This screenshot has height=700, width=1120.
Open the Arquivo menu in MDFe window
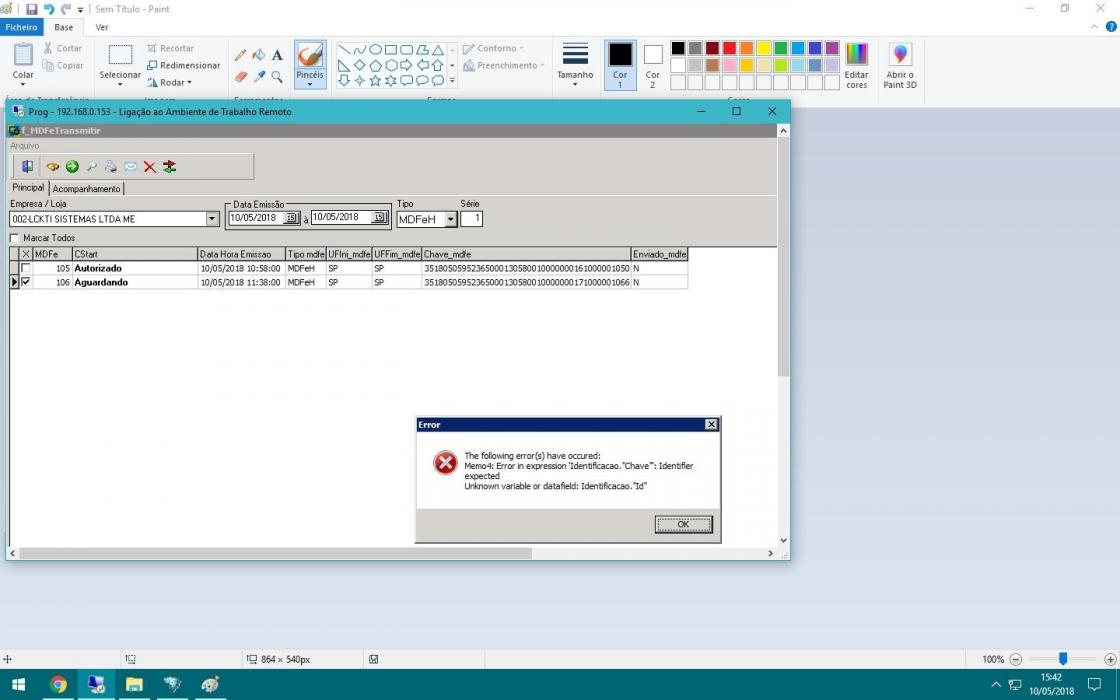[25, 146]
